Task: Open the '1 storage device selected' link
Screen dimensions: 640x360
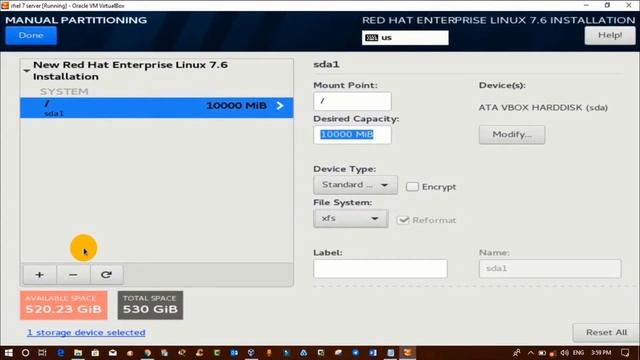Action: (86, 333)
